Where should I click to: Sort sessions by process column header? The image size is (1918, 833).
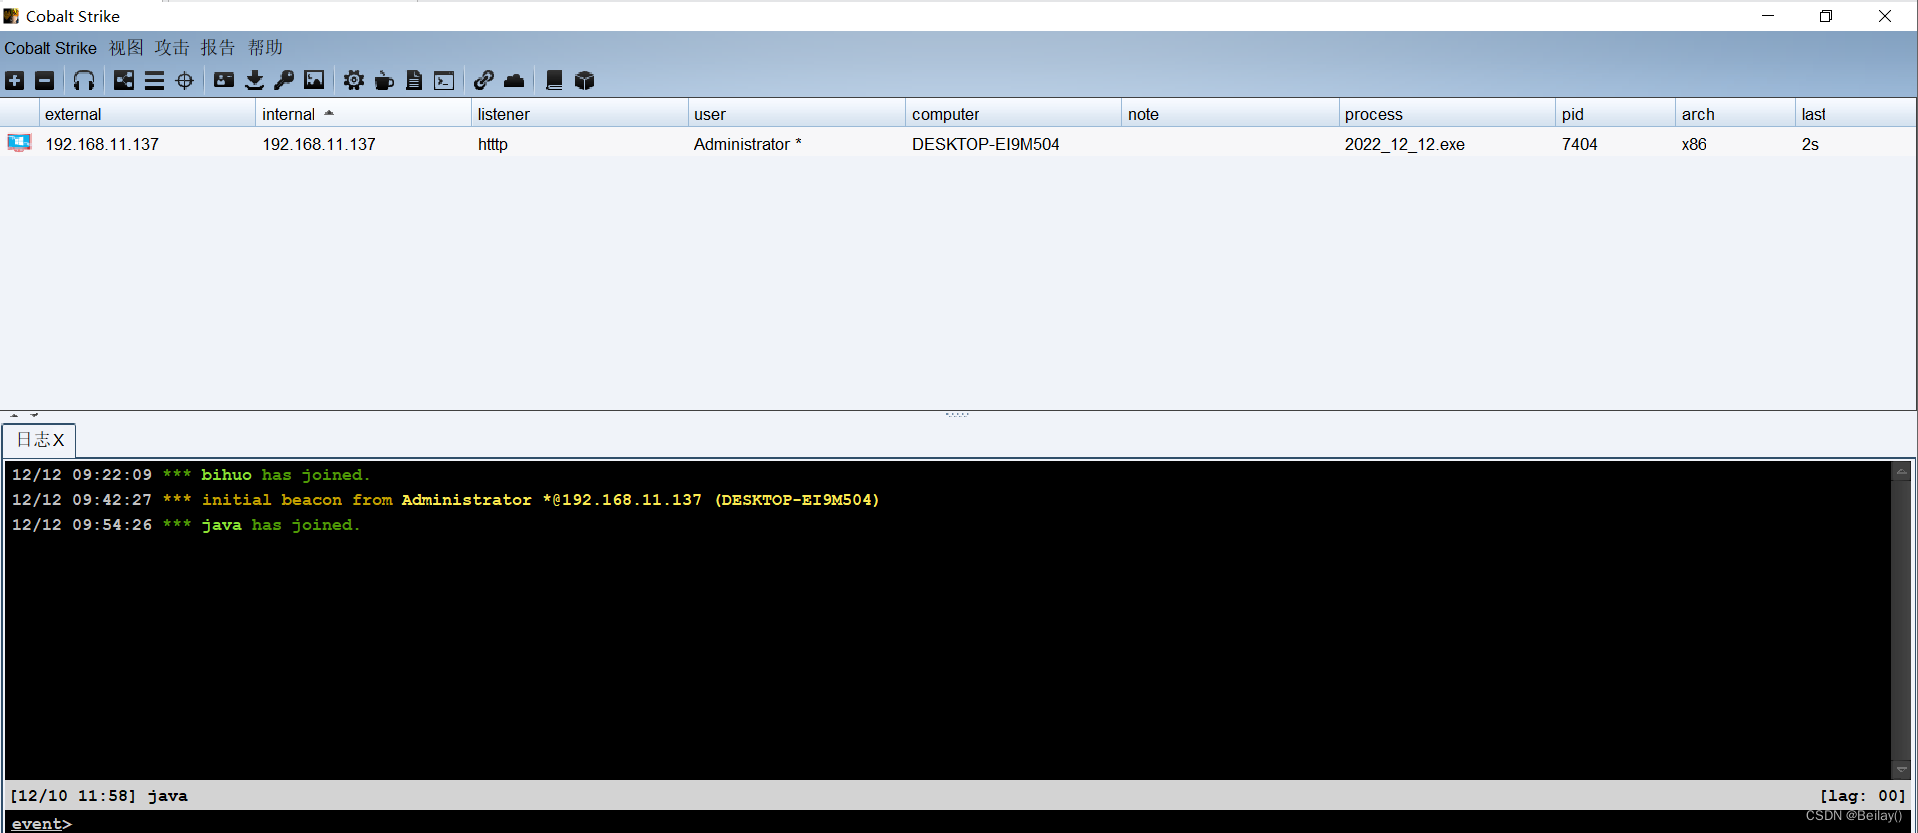(x=1447, y=114)
